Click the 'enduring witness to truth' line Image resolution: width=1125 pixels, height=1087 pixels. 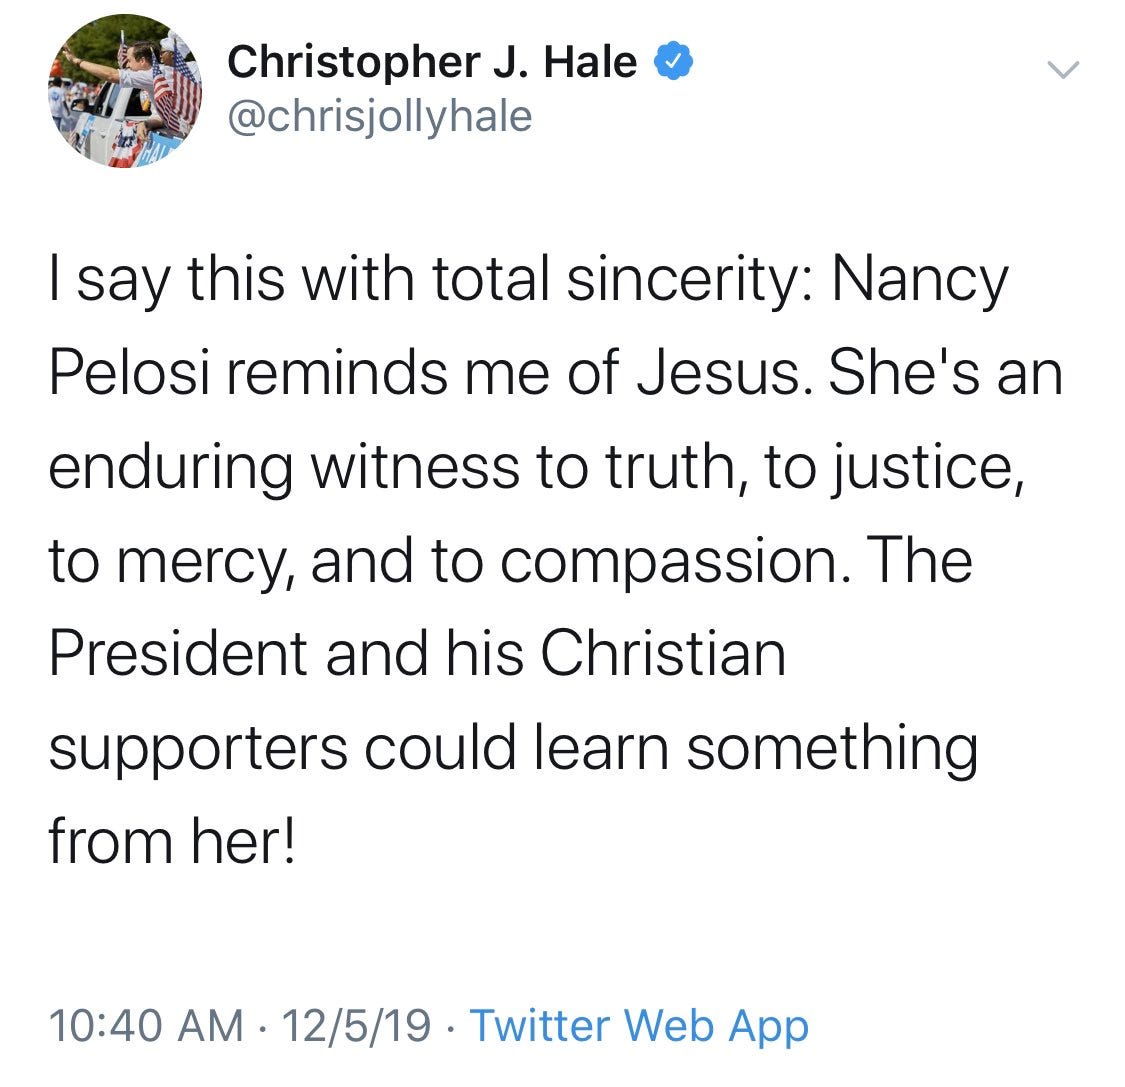(392, 468)
